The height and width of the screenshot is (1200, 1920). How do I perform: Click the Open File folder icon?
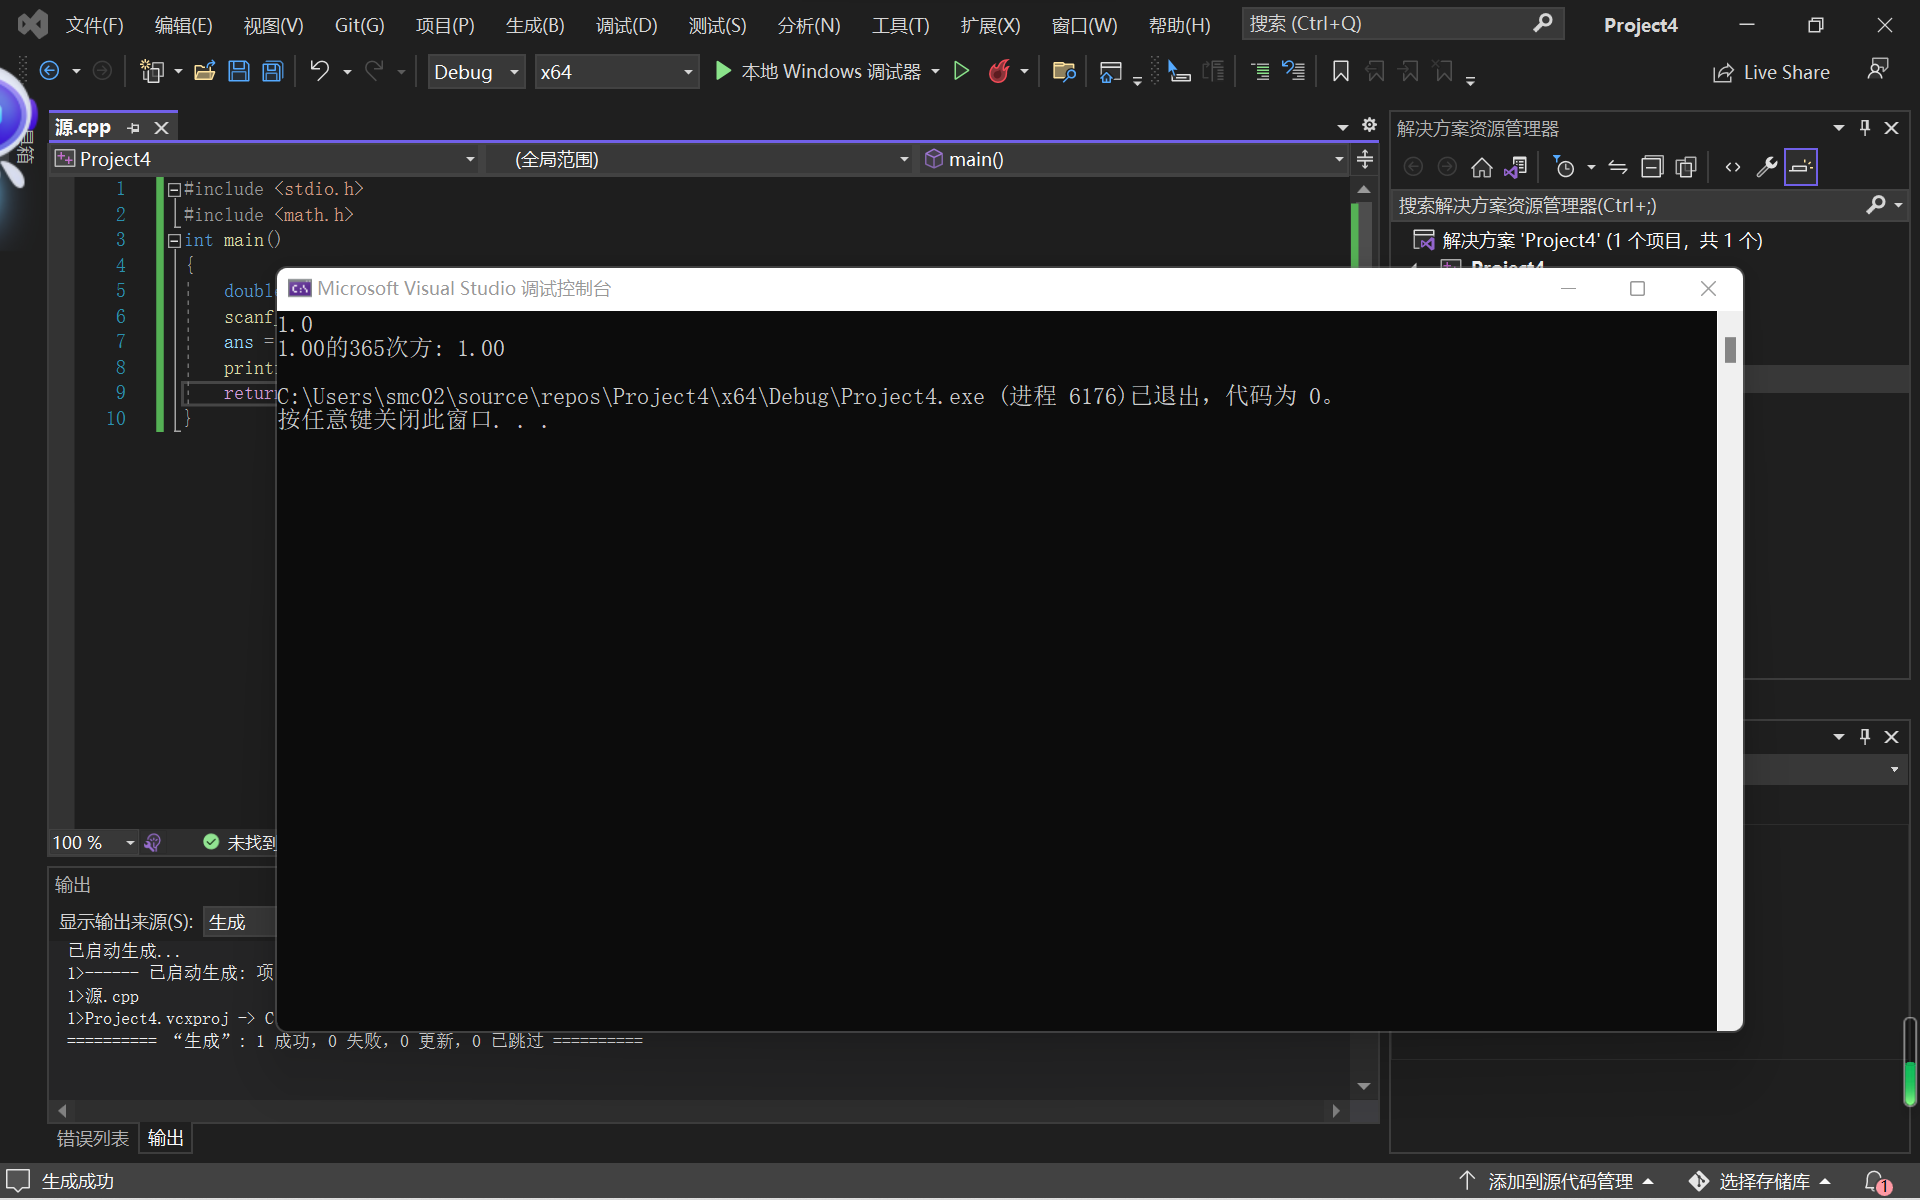click(x=205, y=71)
